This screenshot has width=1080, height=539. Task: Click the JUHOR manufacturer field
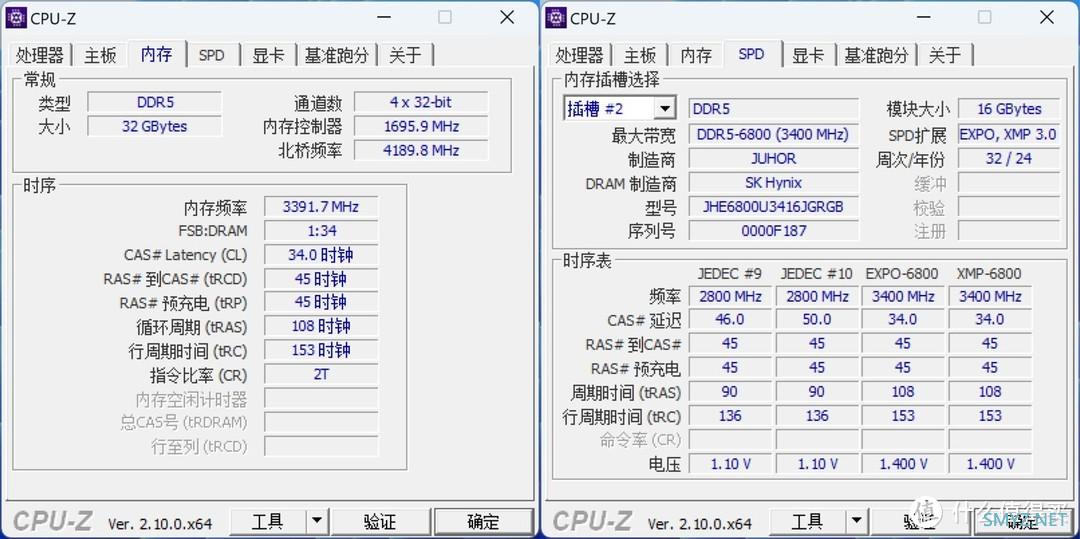pyautogui.click(x=773, y=158)
